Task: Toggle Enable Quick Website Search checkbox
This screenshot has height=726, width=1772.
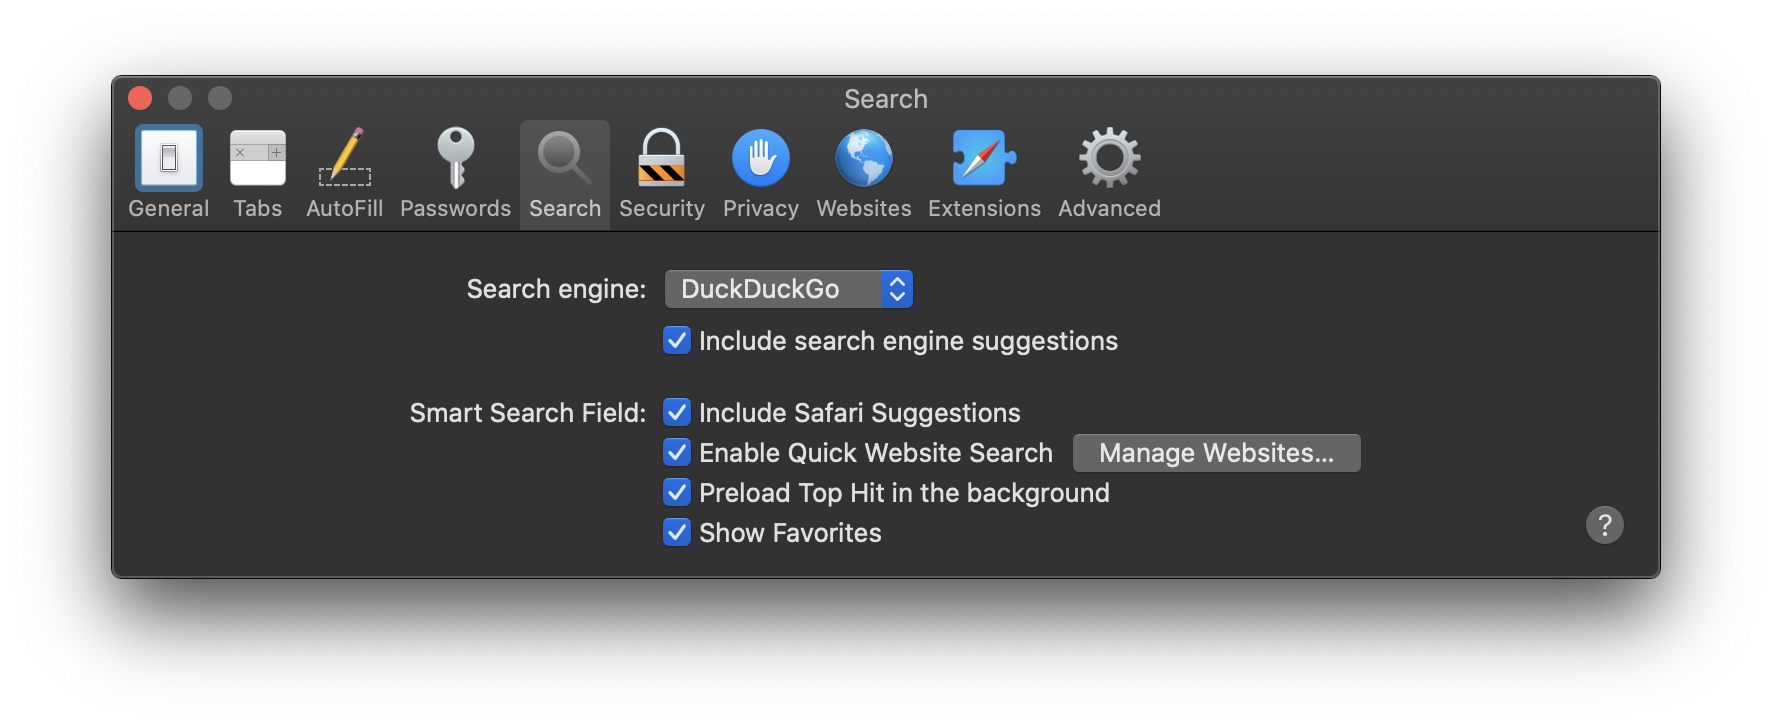Action: (x=677, y=453)
